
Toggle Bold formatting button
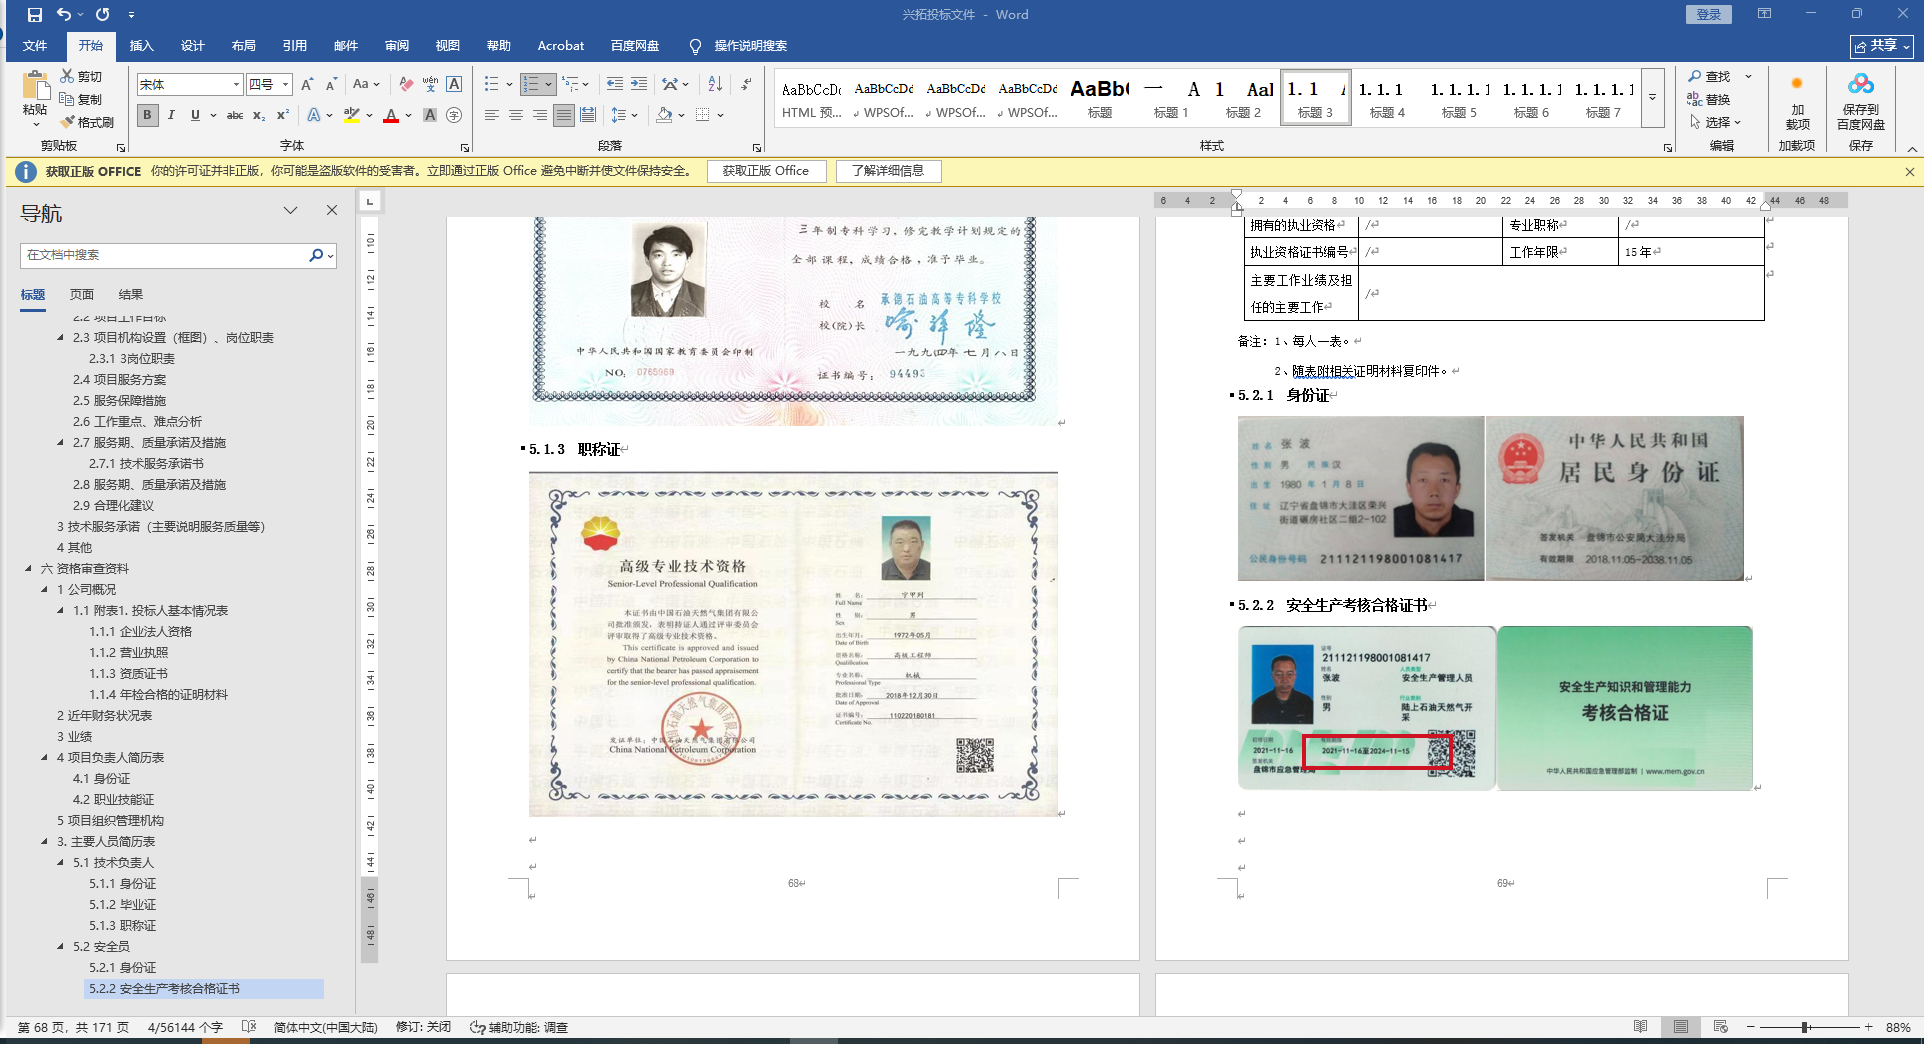pyautogui.click(x=147, y=115)
